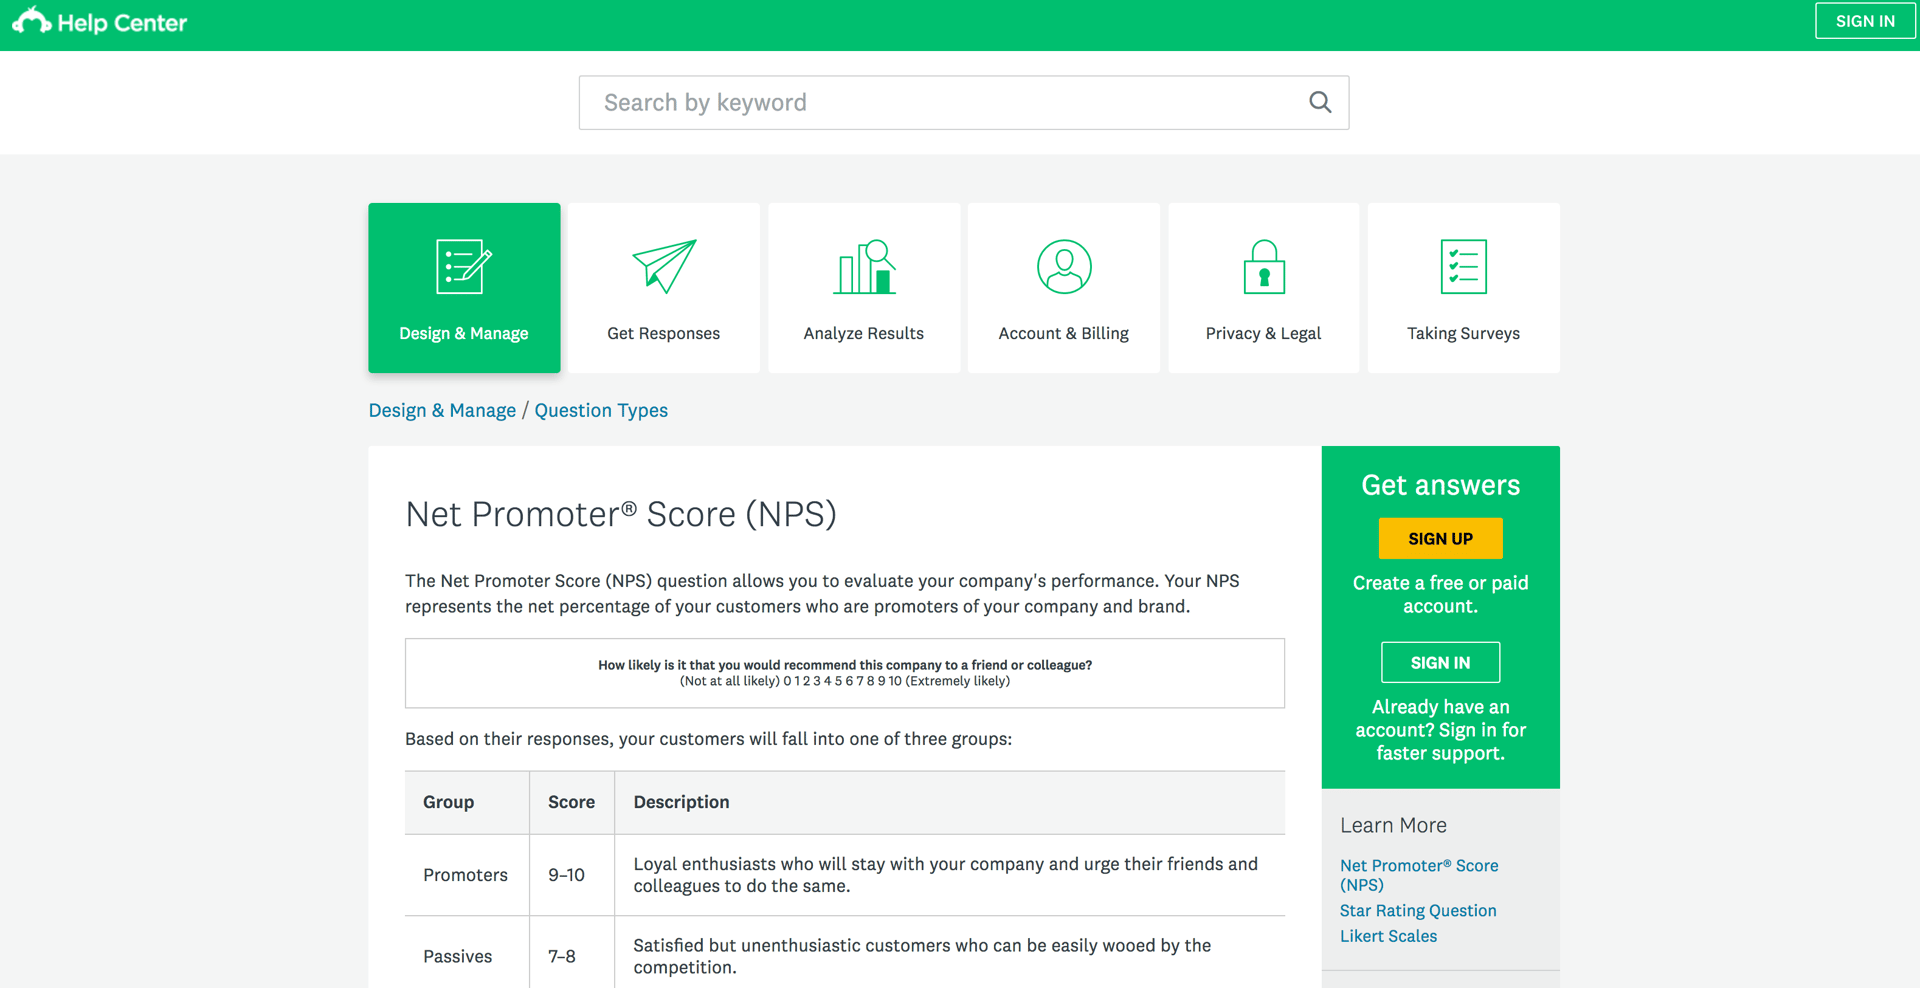The image size is (1920, 988).
Task: Switch to the Get Responses category card
Action: click(x=663, y=333)
